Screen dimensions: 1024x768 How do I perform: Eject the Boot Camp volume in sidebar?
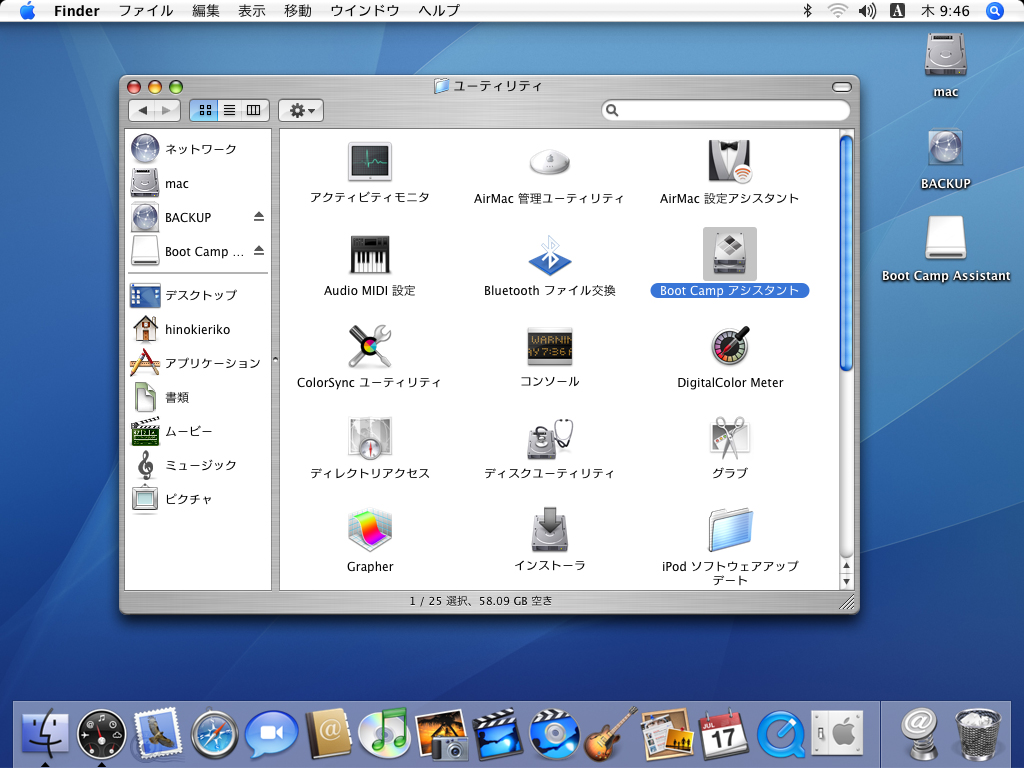click(x=258, y=251)
